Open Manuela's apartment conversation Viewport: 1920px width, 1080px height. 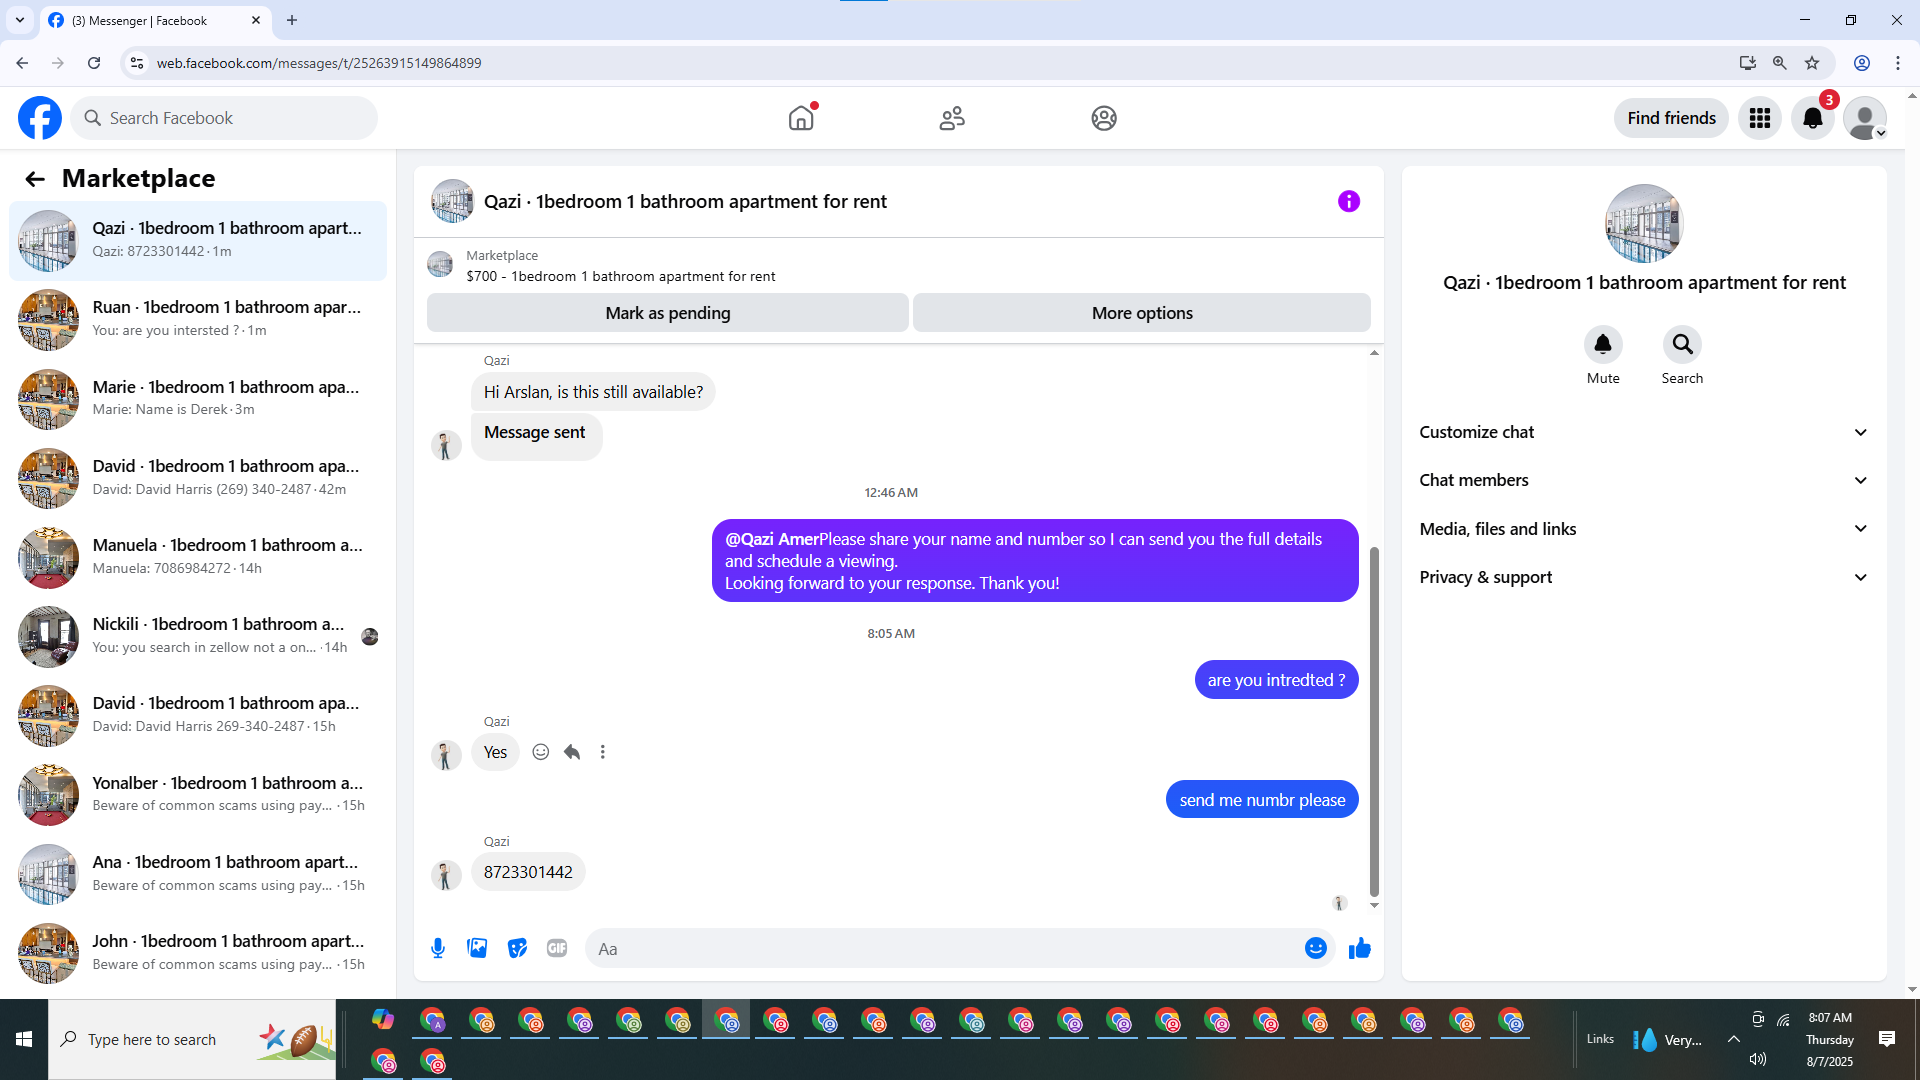coord(198,557)
